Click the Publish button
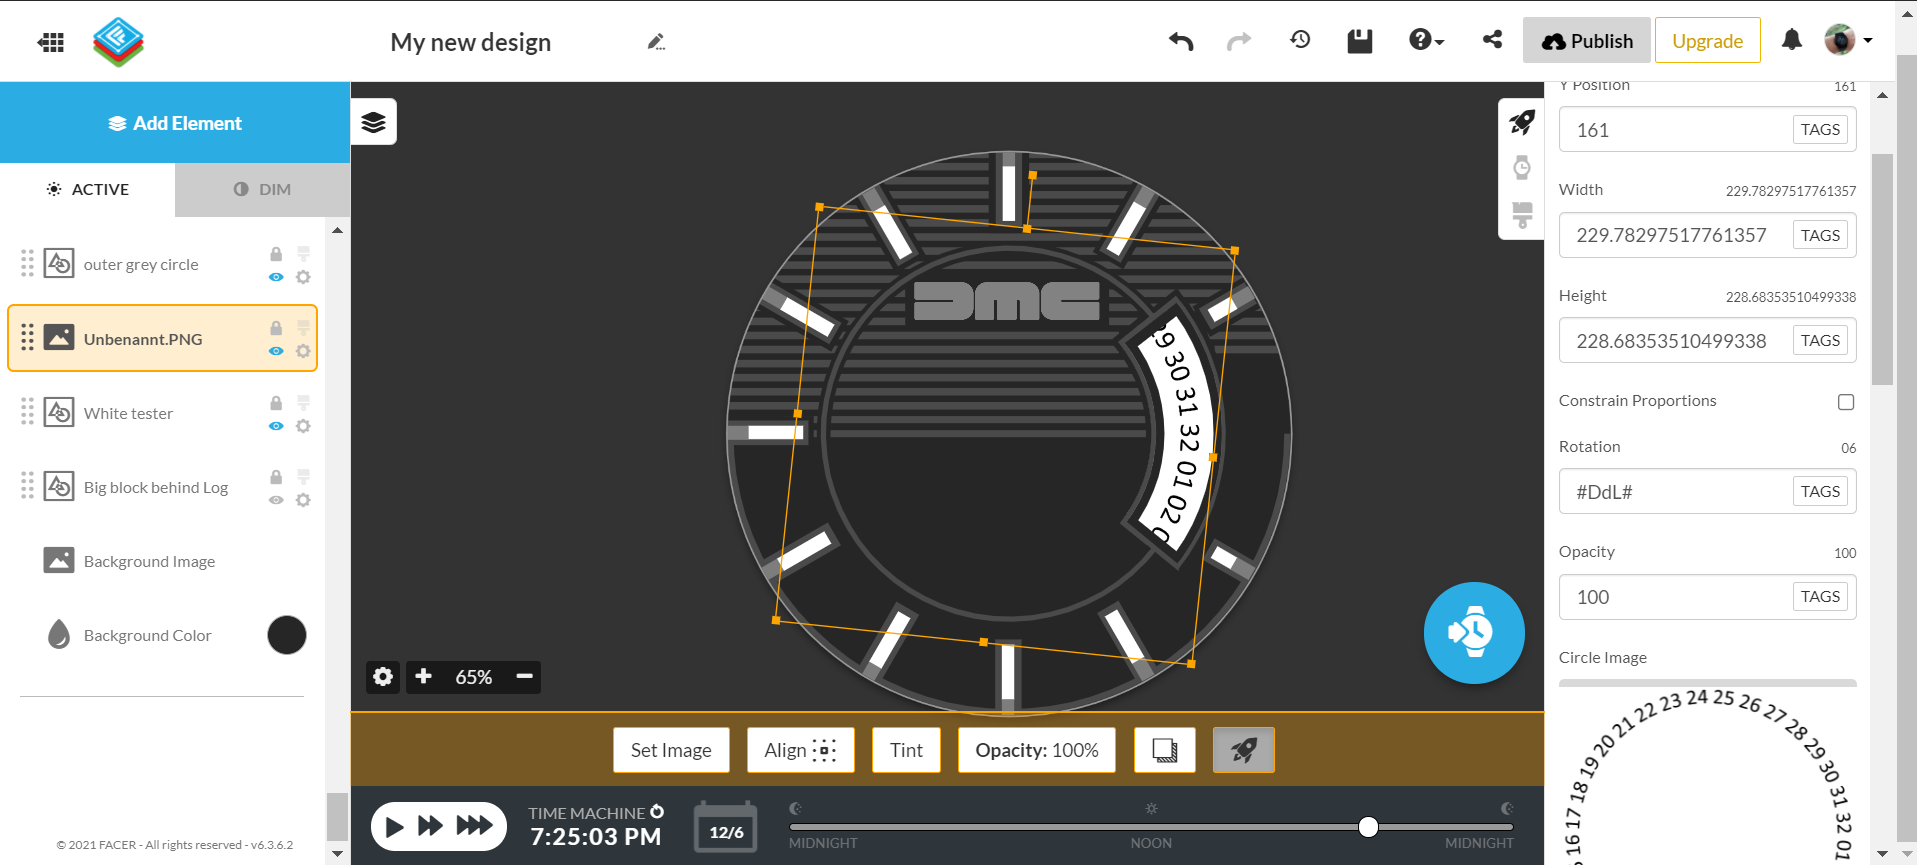 click(x=1587, y=41)
